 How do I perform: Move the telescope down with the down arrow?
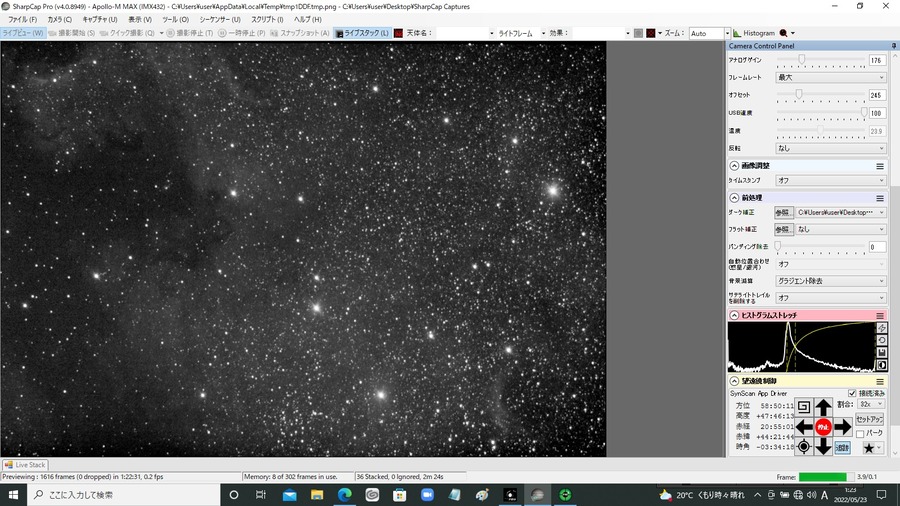[x=823, y=446]
